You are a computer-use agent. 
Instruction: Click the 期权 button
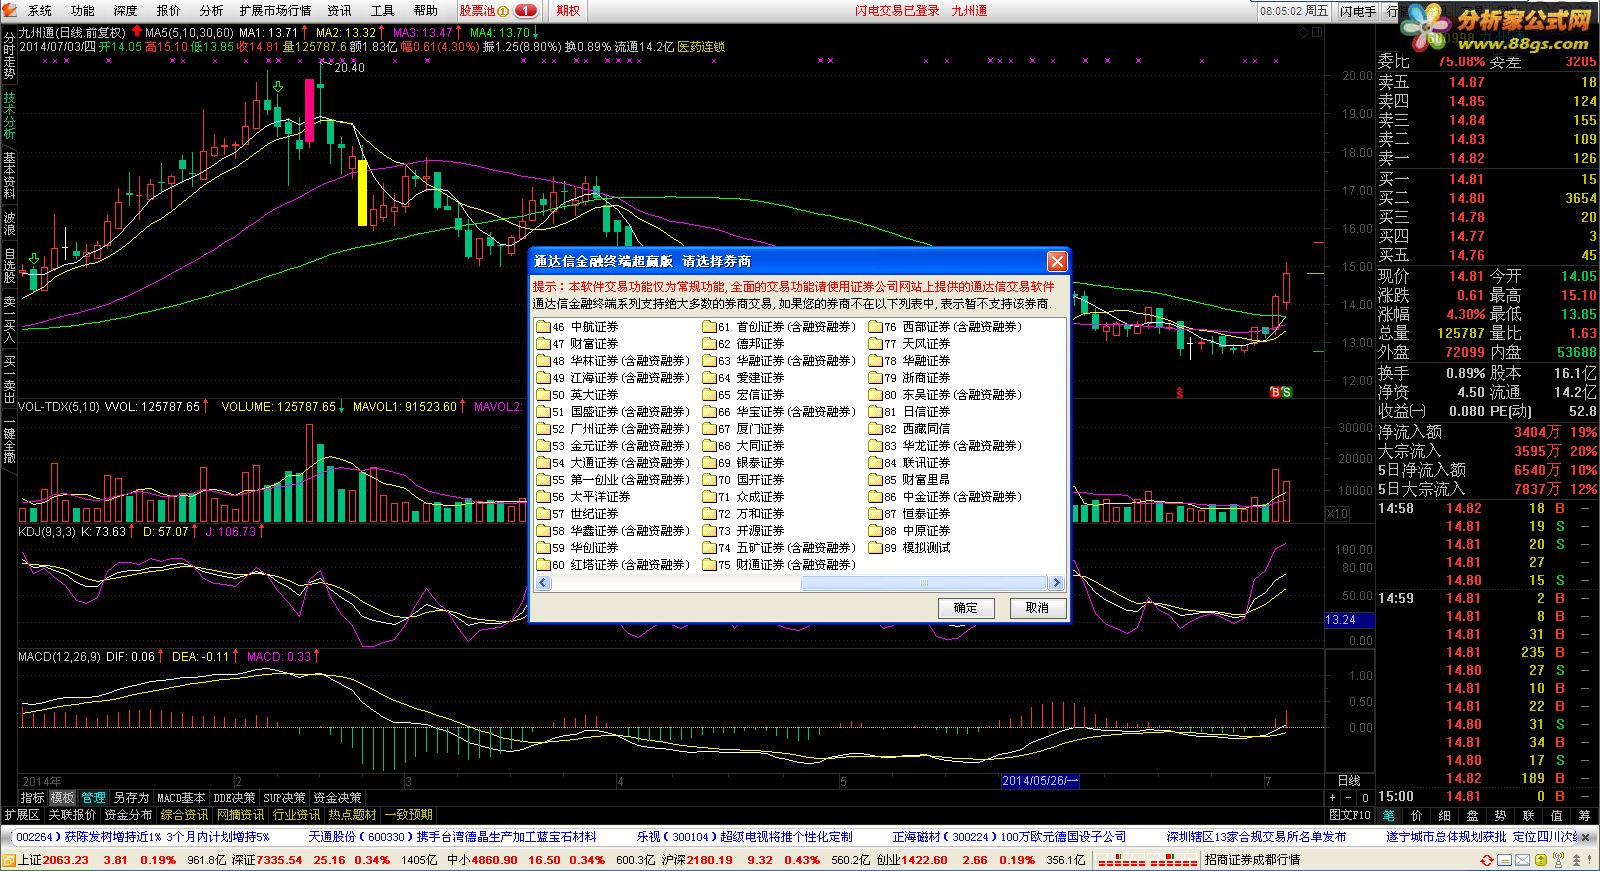pyautogui.click(x=568, y=11)
